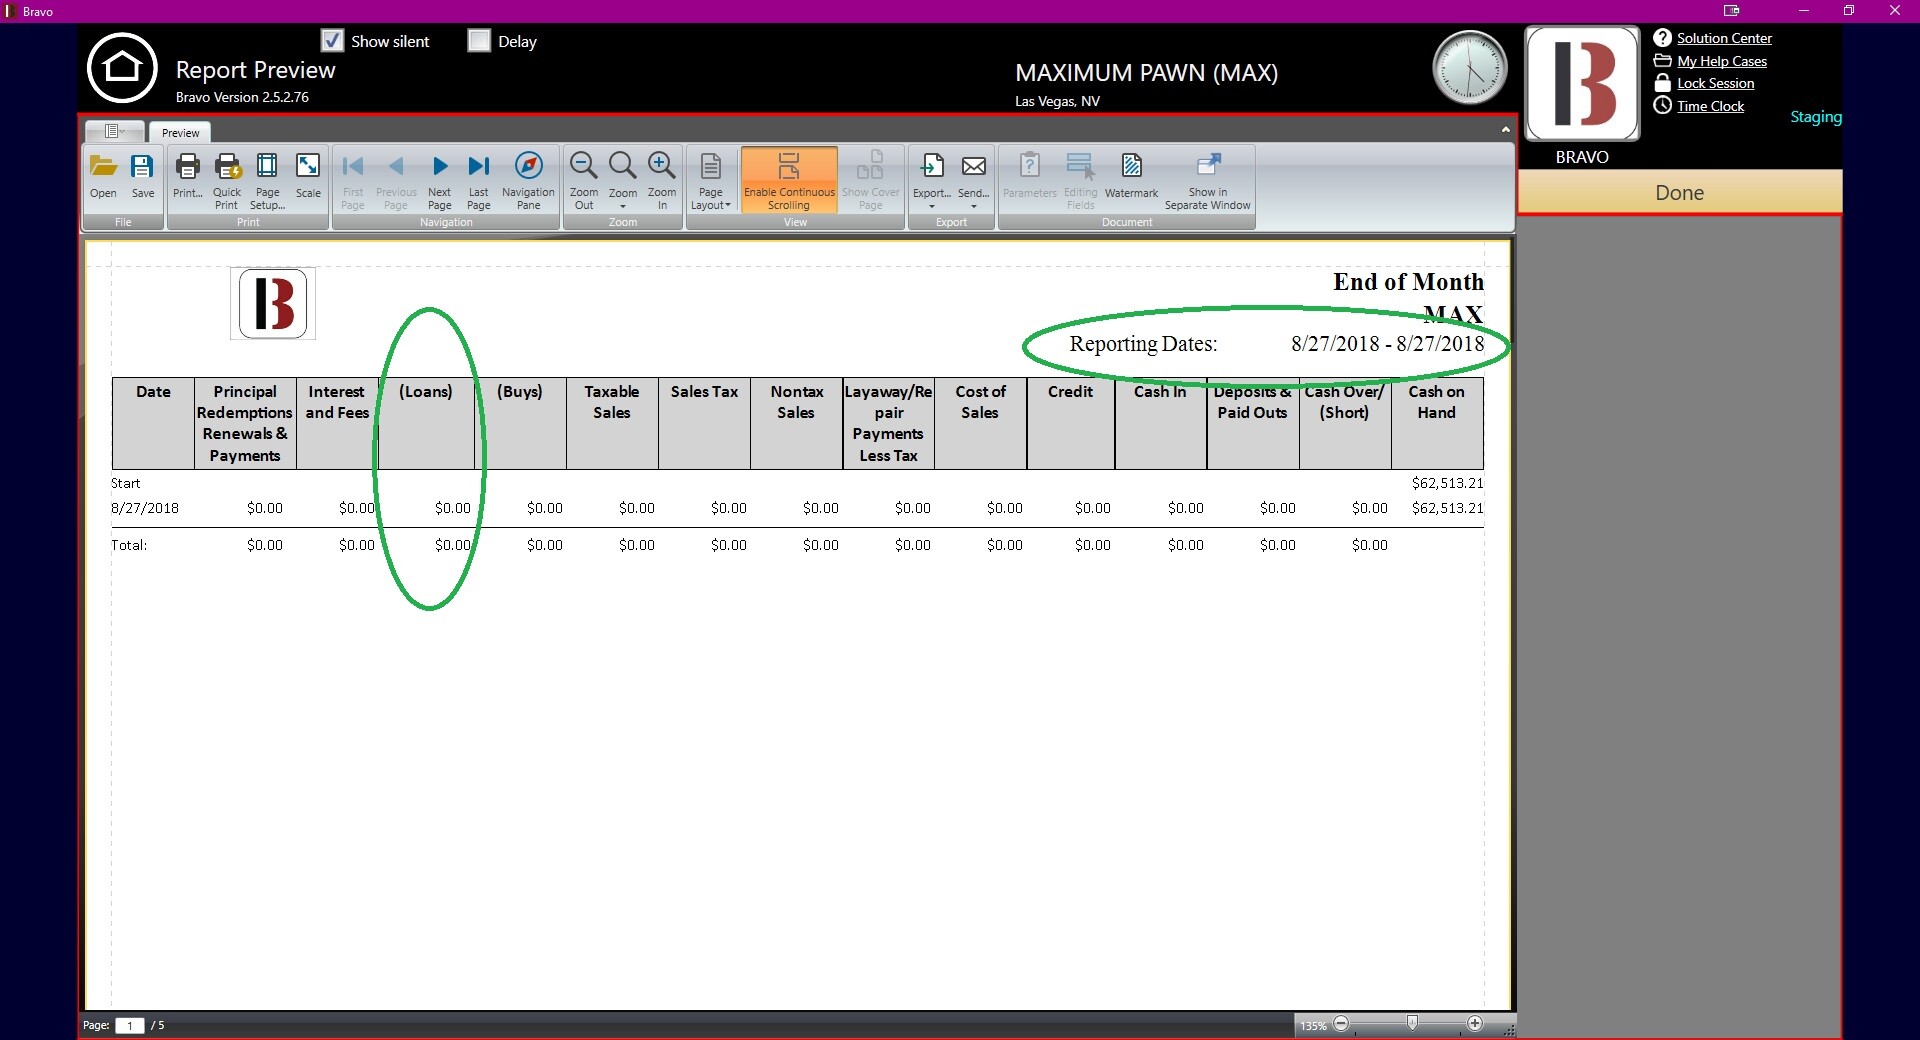
Task: Open the application menu button beside Preview
Action: coord(115,131)
